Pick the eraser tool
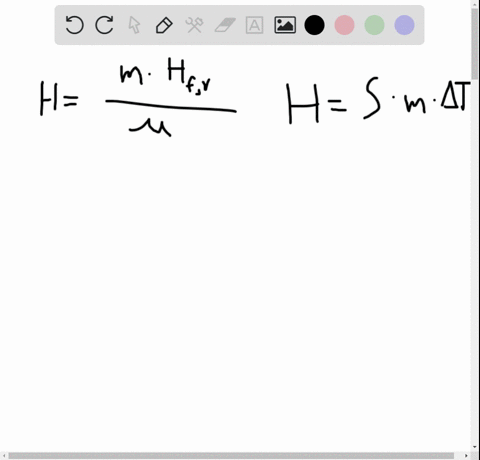 [x=225, y=25]
